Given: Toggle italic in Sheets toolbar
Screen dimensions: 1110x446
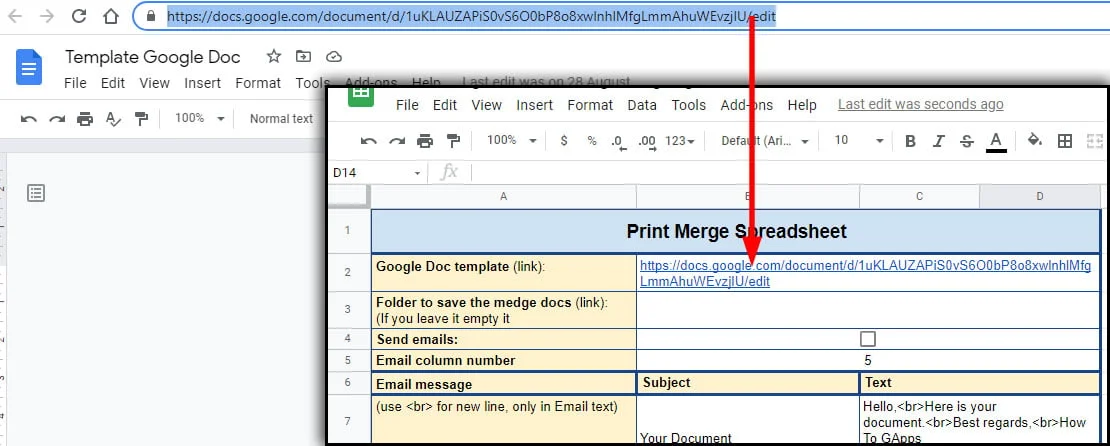Looking at the screenshot, I should click(939, 141).
